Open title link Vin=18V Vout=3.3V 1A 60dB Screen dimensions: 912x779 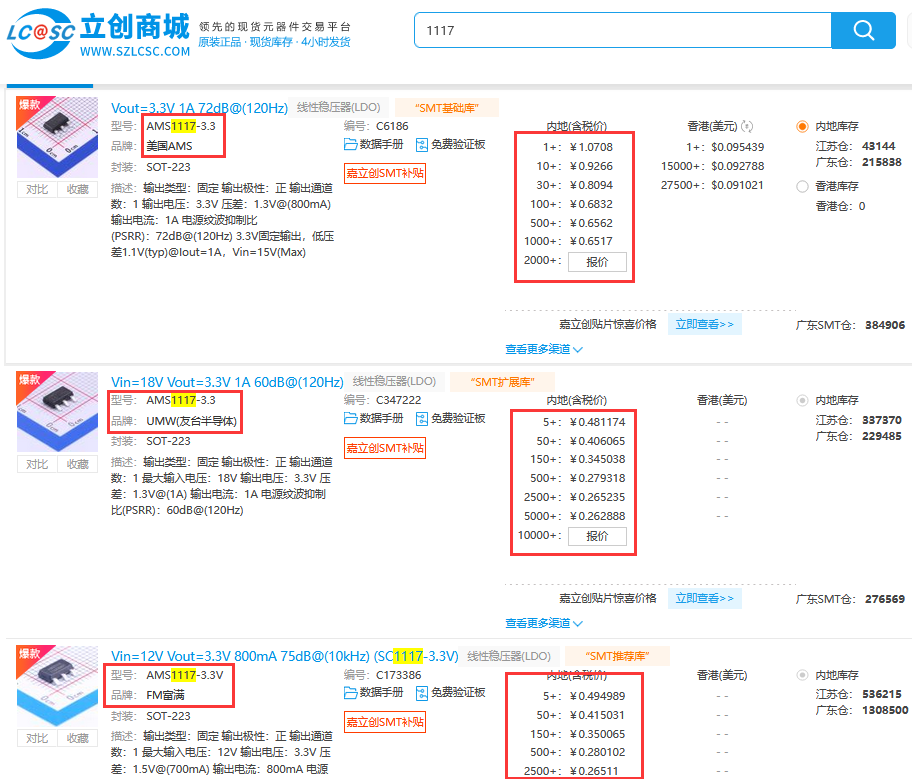coord(227,382)
